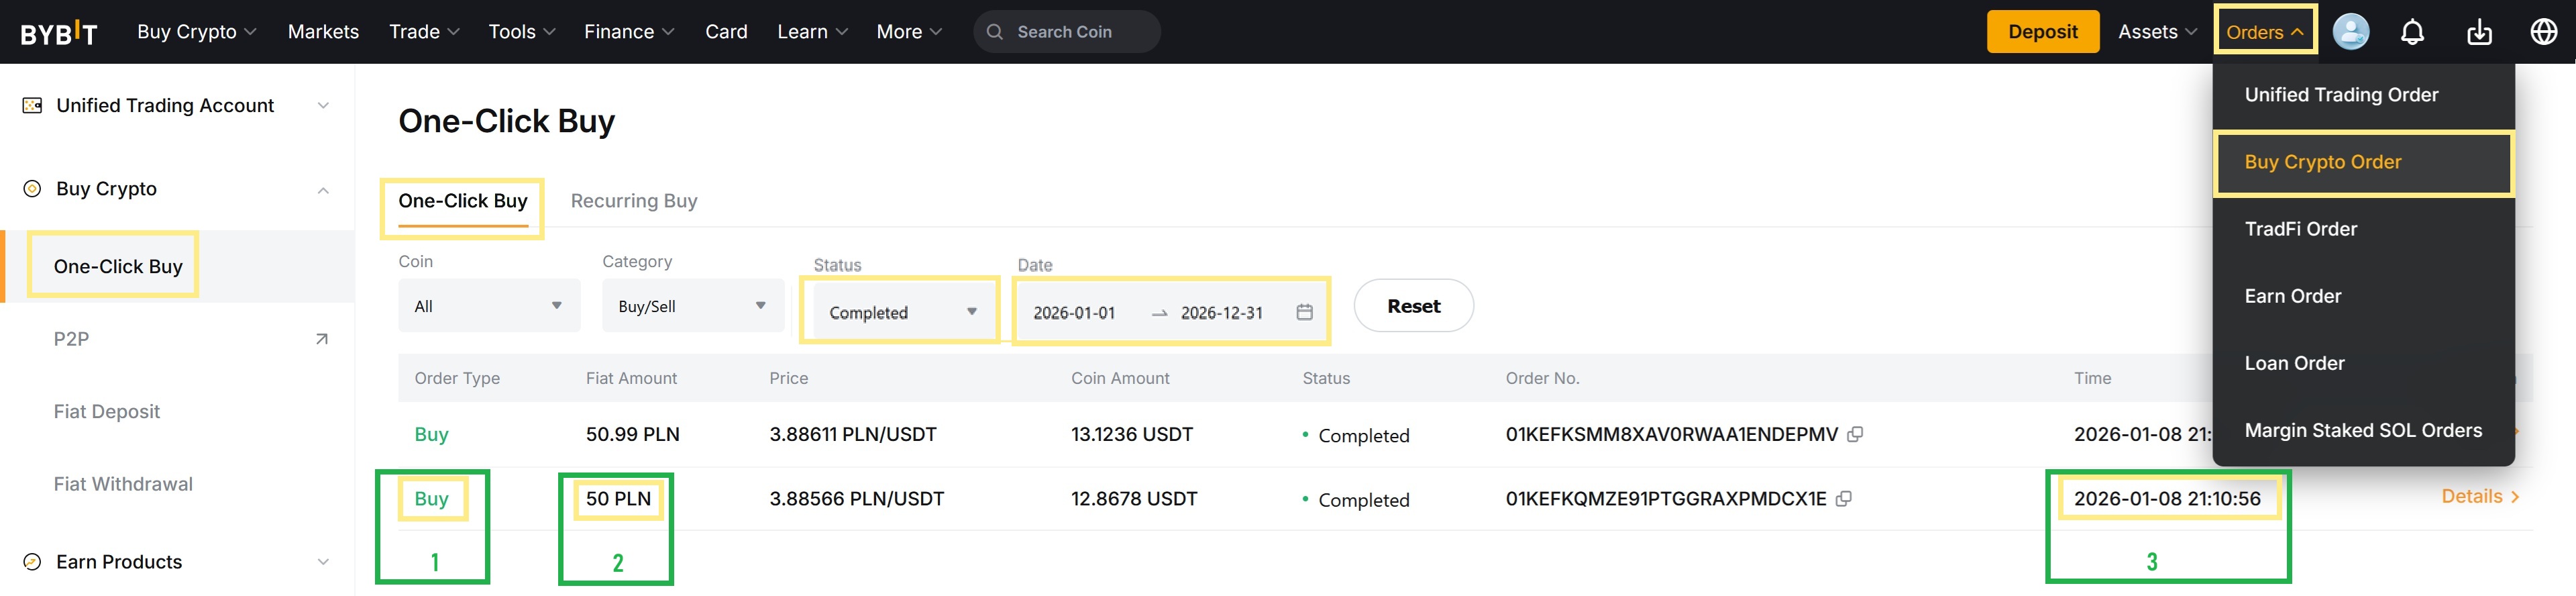
Task: Open the Status Completed dropdown
Action: click(904, 312)
